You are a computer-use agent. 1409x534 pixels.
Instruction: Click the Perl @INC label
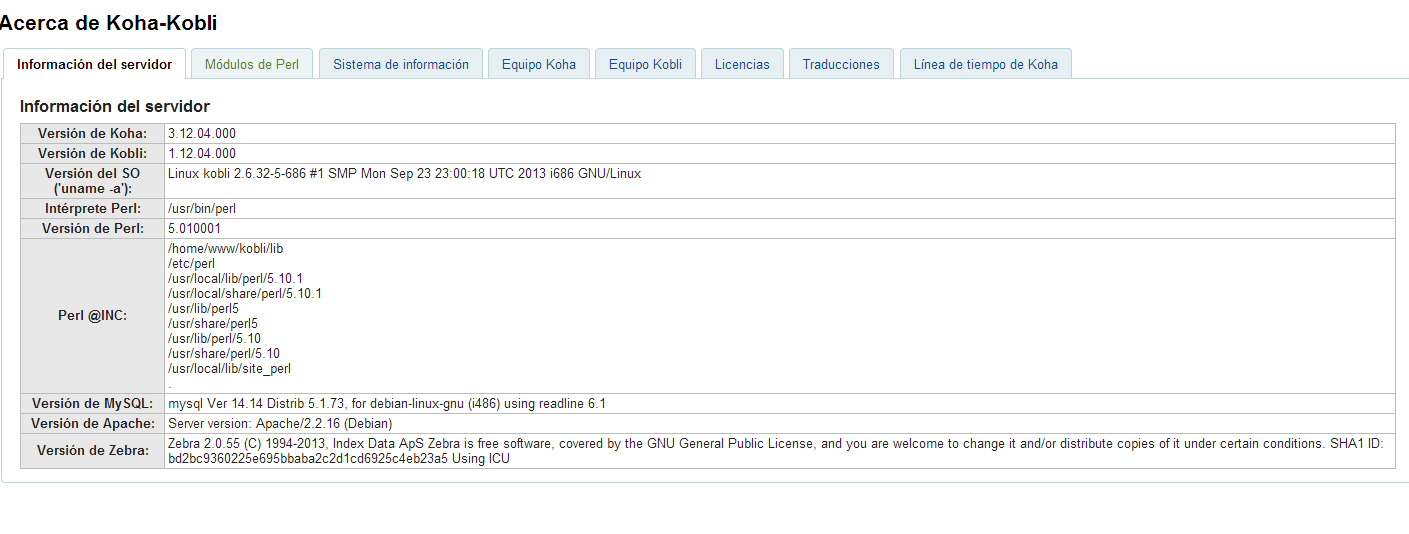point(92,315)
